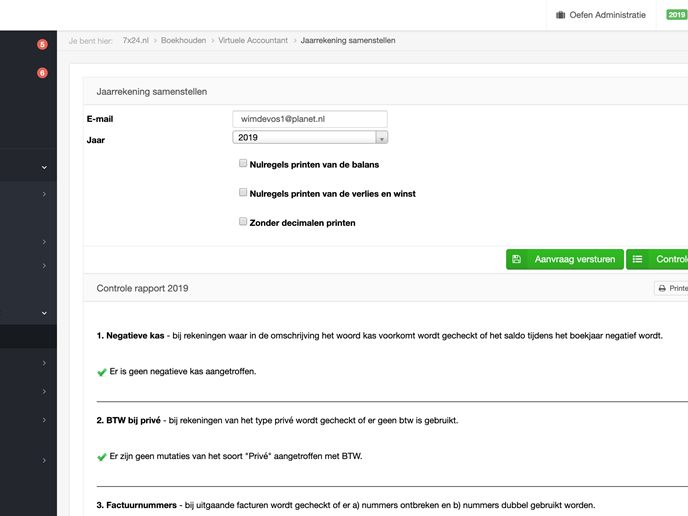Click the briefcase icon beside Oefen Administratie
The width and height of the screenshot is (688, 516).
[560, 15]
